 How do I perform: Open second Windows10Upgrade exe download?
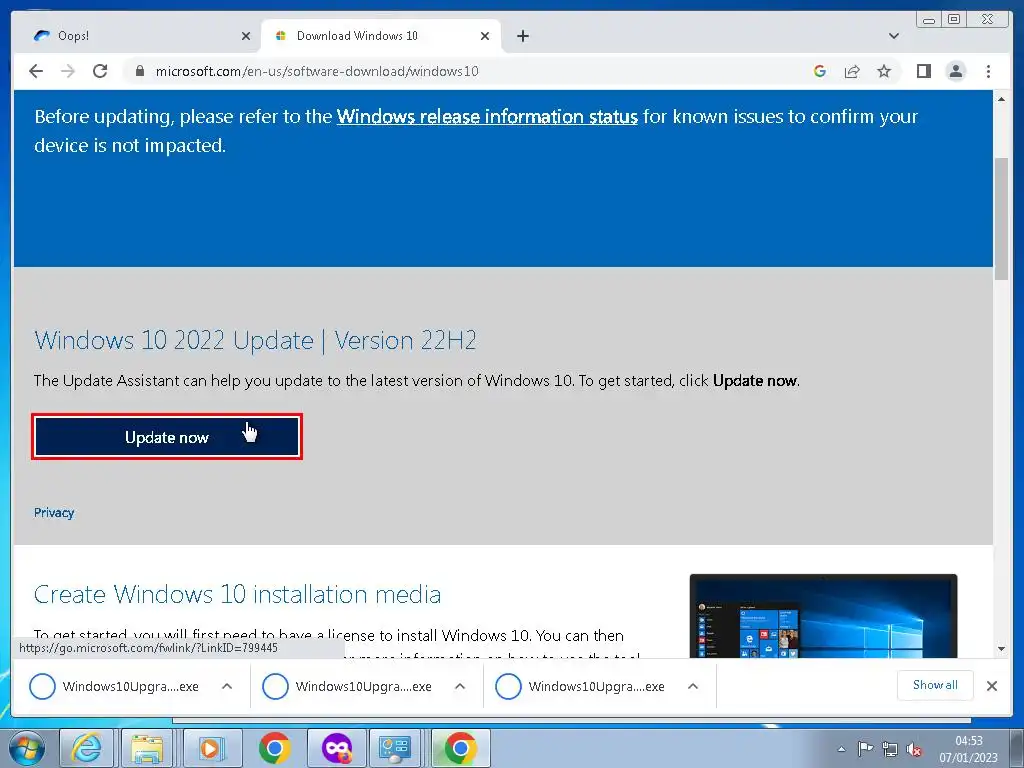point(348,686)
